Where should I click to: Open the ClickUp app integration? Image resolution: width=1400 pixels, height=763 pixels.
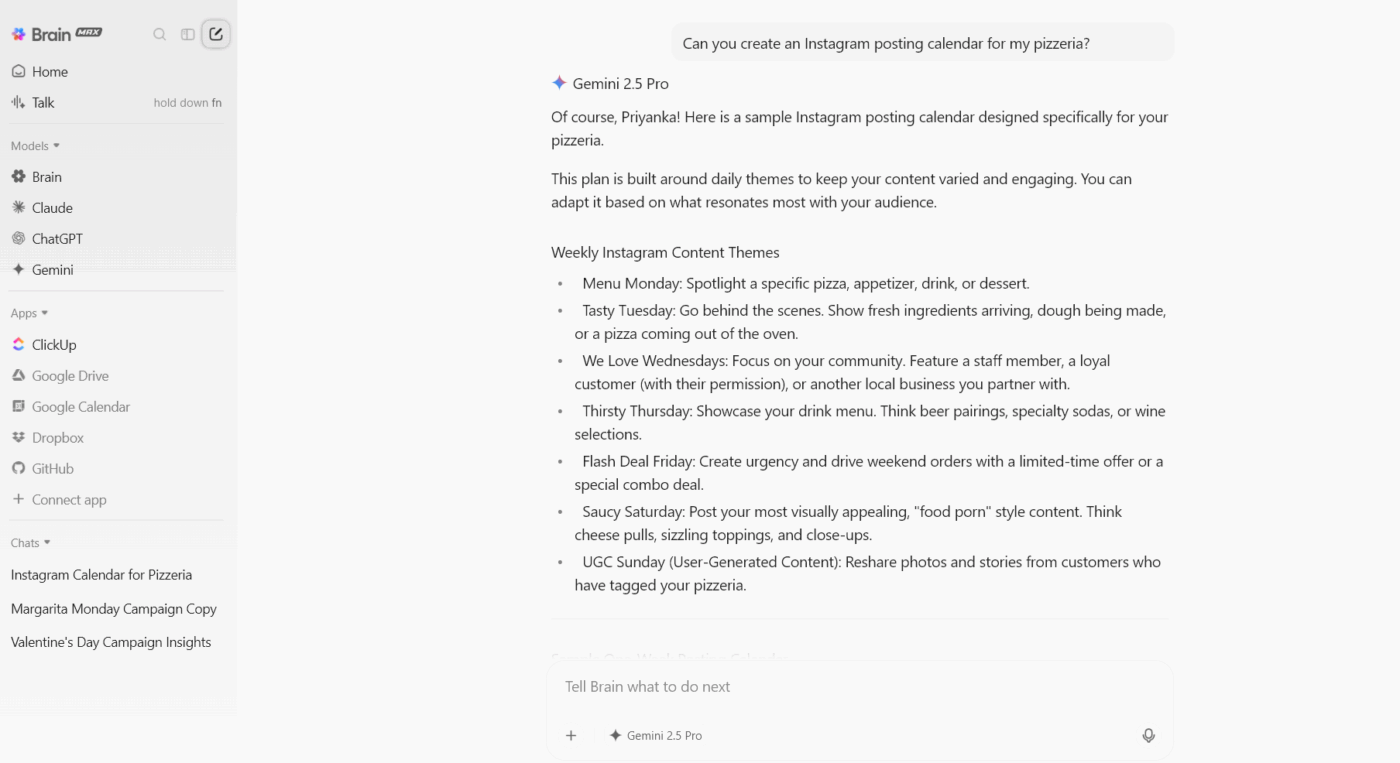pyautogui.click(x=52, y=344)
